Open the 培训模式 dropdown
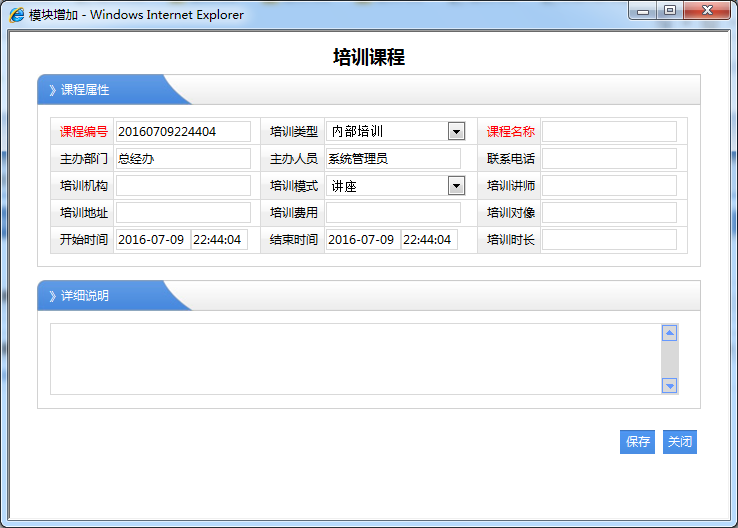The width and height of the screenshot is (738, 528). (x=456, y=185)
